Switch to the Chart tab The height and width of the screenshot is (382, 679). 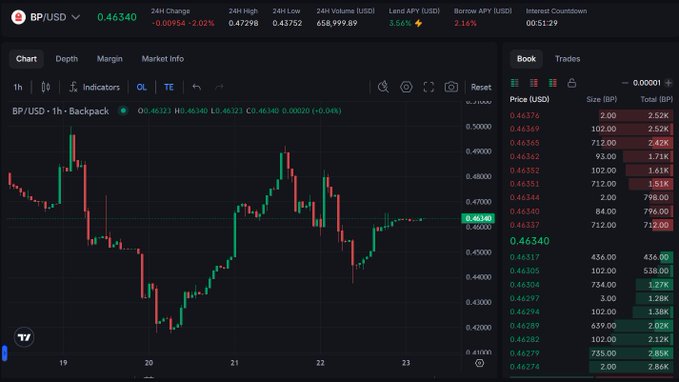coord(26,59)
